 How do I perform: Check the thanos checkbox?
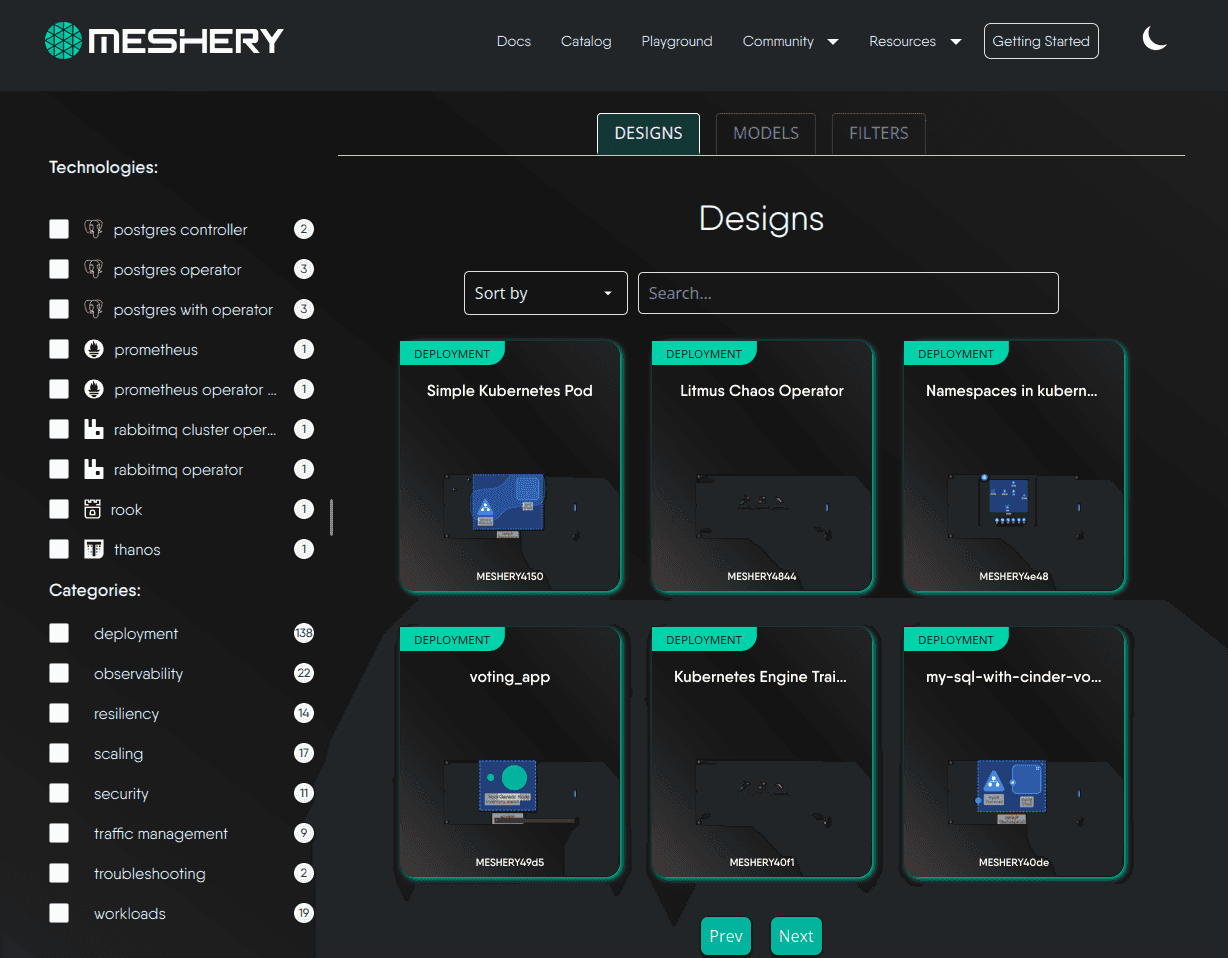(x=59, y=549)
